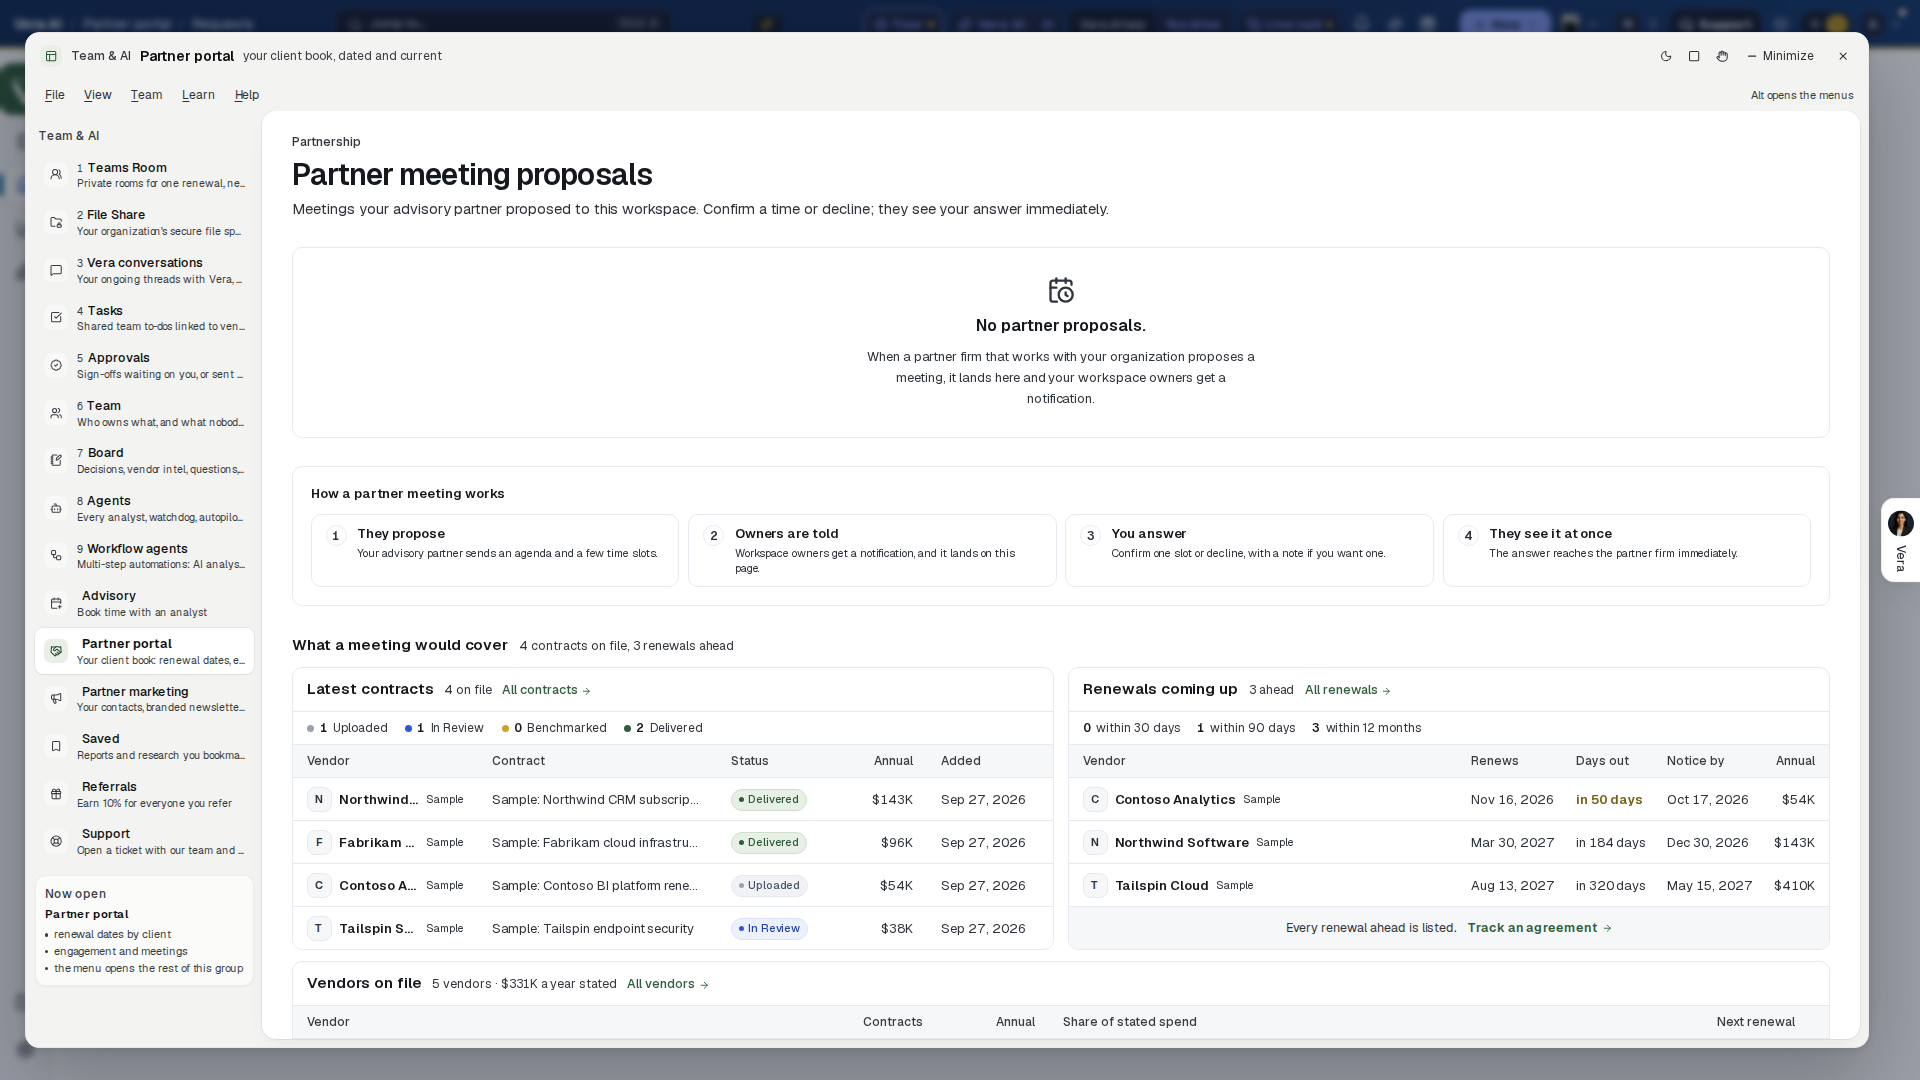
Task: Open the Help menu
Action: (x=247, y=95)
